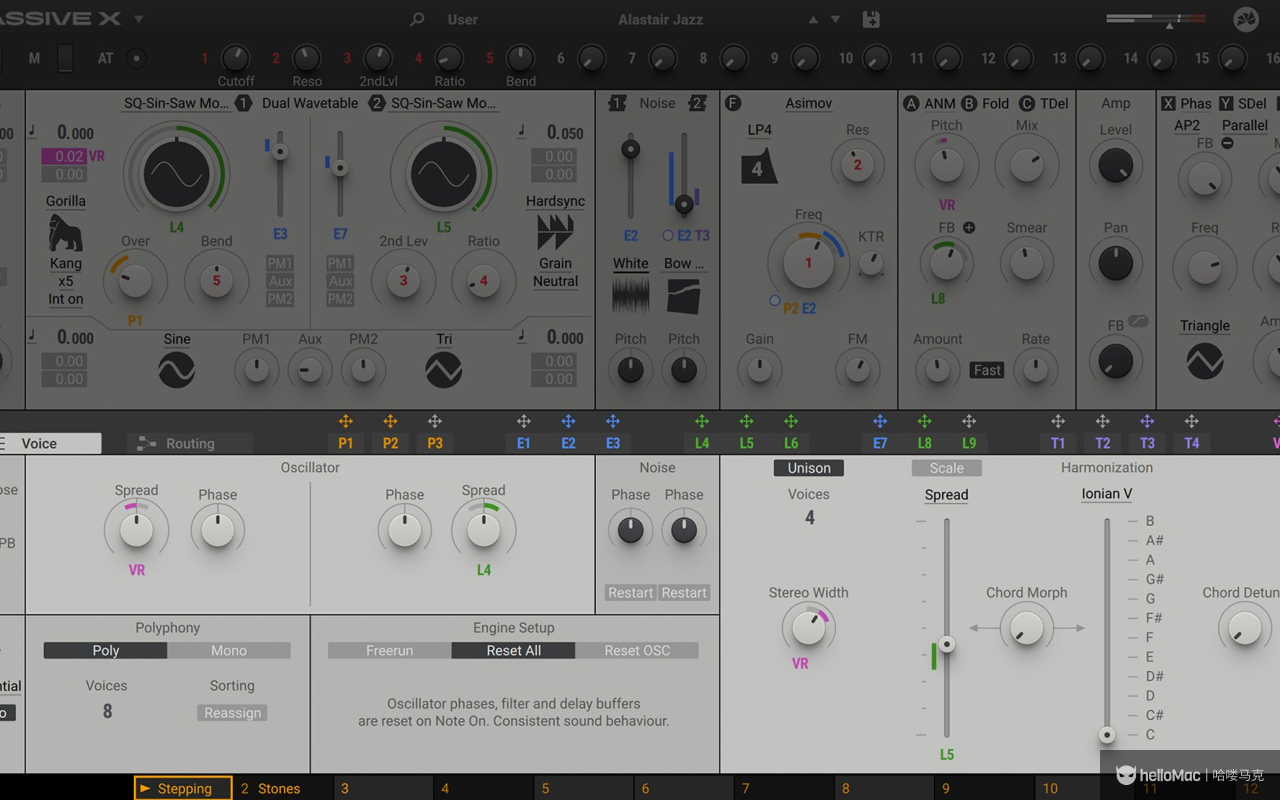Click the E3 oscillator level fader

280,152
